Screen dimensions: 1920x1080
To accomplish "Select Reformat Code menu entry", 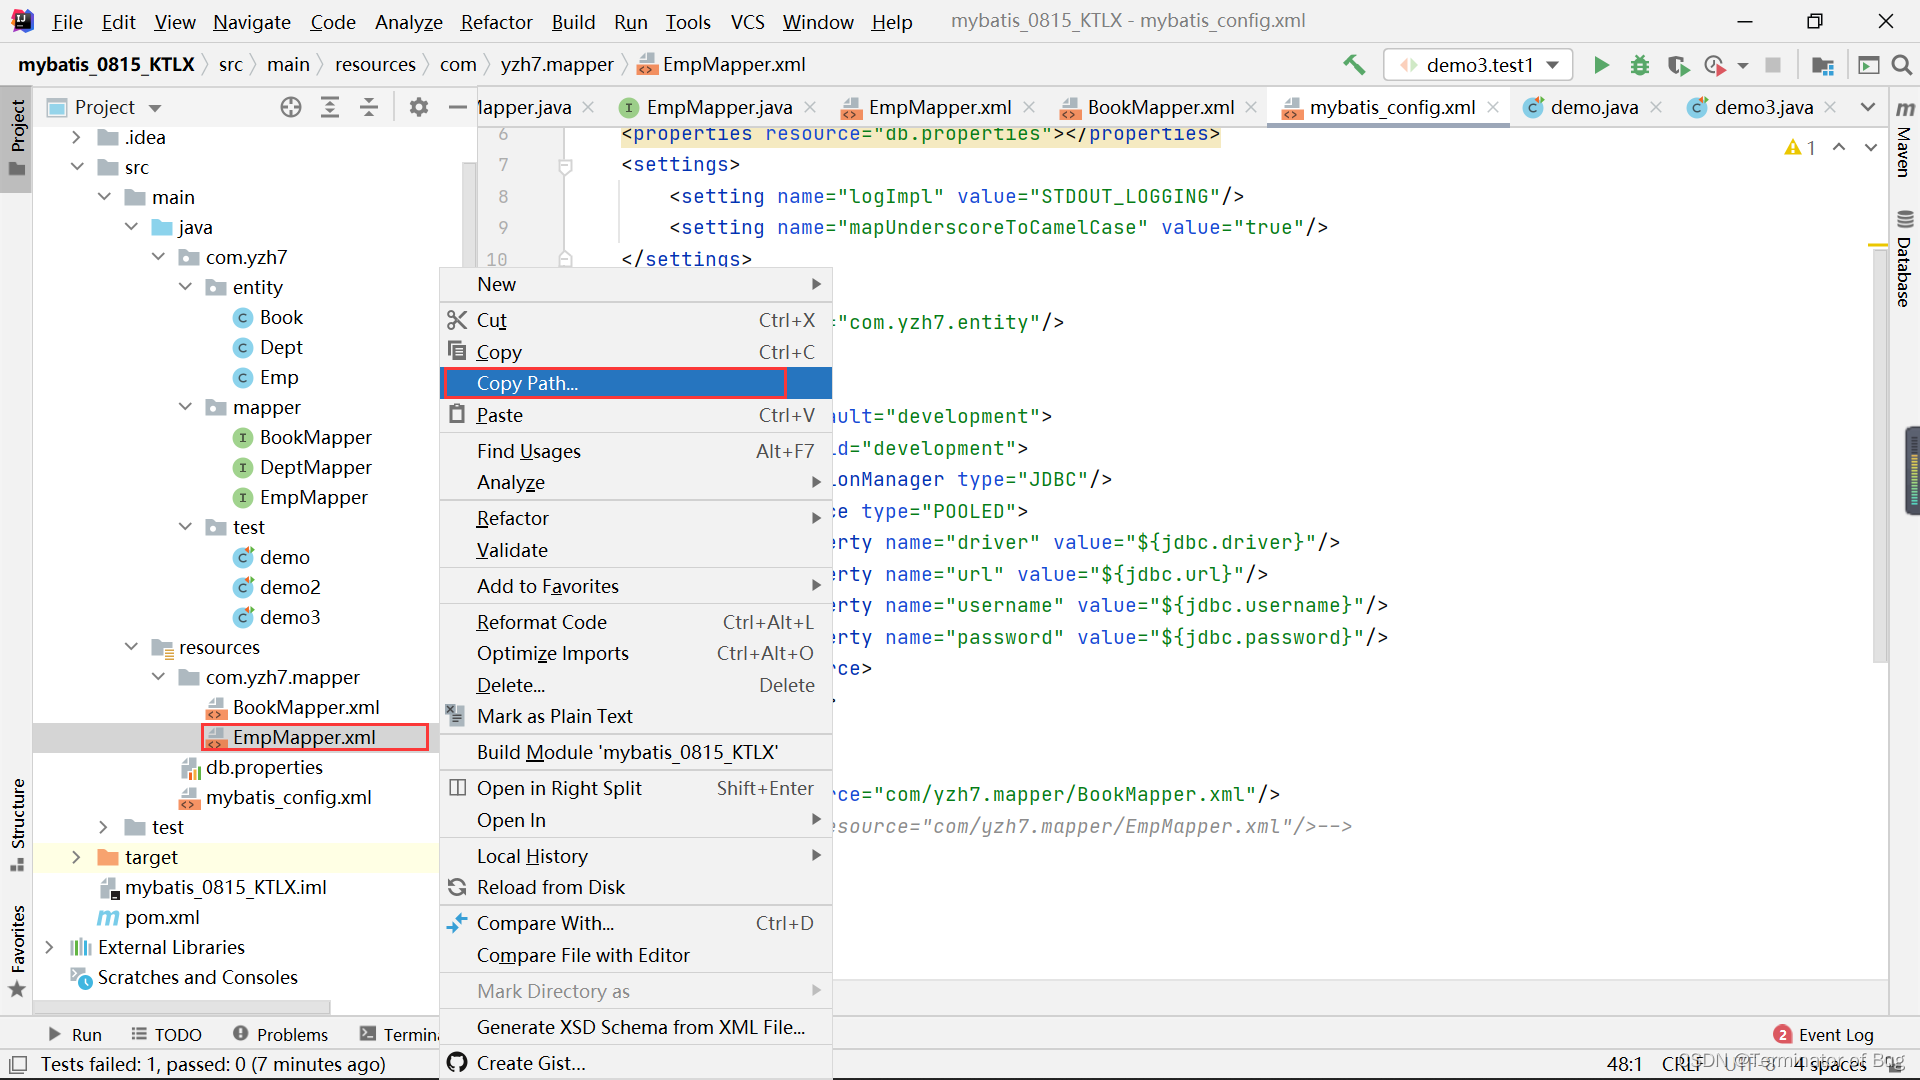I will click(636, 622).
